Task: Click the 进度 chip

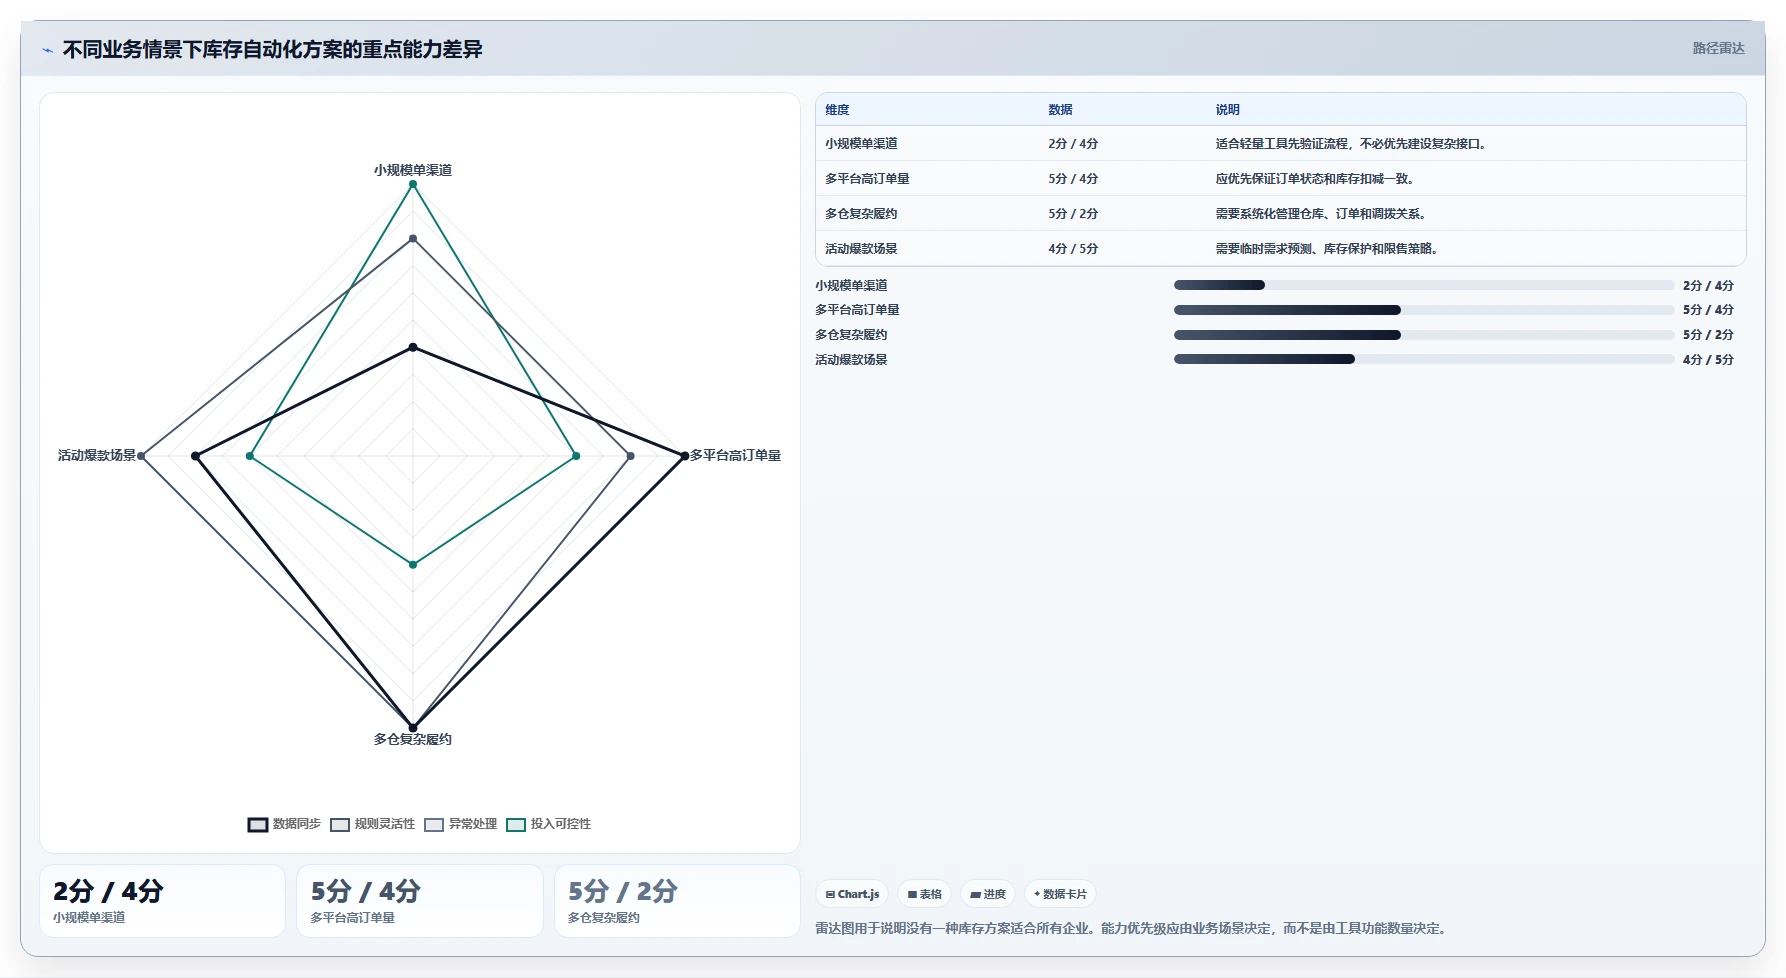Action: click(988, 894)
